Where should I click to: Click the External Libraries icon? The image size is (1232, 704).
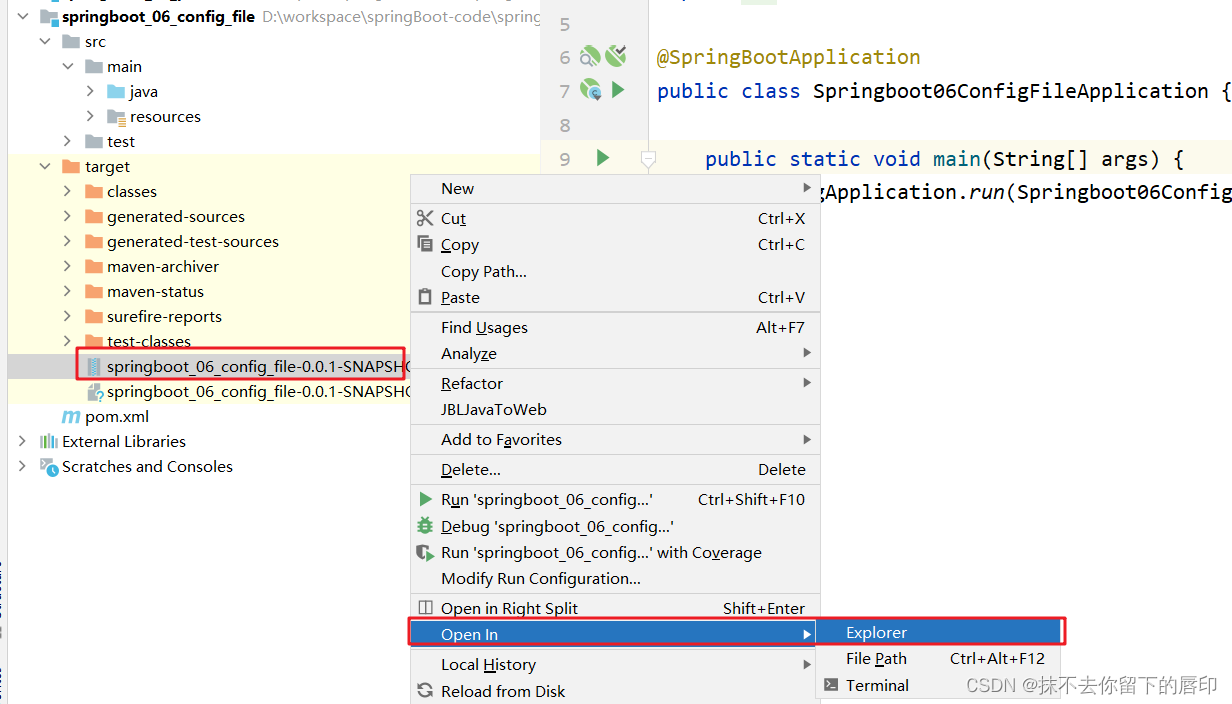[x=49, y=441]
